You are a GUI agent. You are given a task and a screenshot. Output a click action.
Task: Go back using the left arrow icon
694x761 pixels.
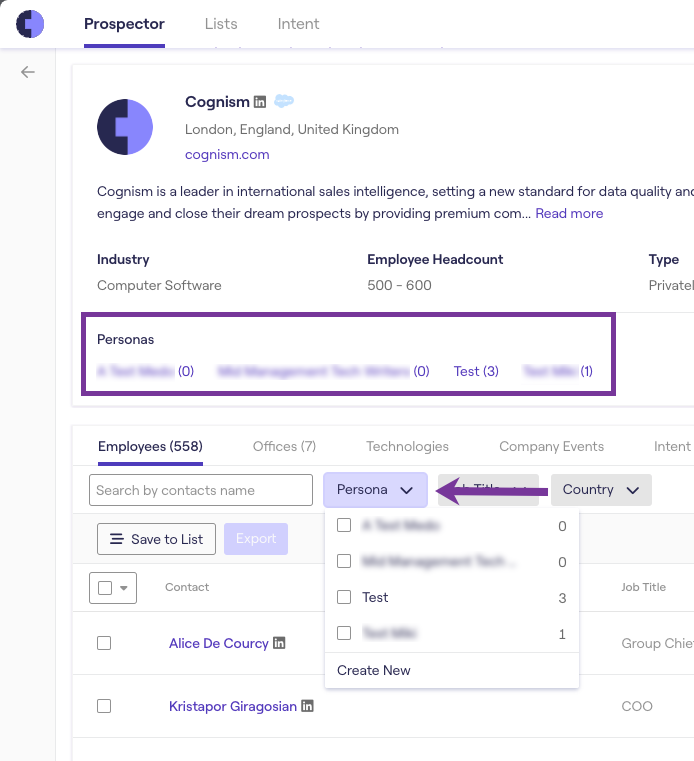pos(28,72)
